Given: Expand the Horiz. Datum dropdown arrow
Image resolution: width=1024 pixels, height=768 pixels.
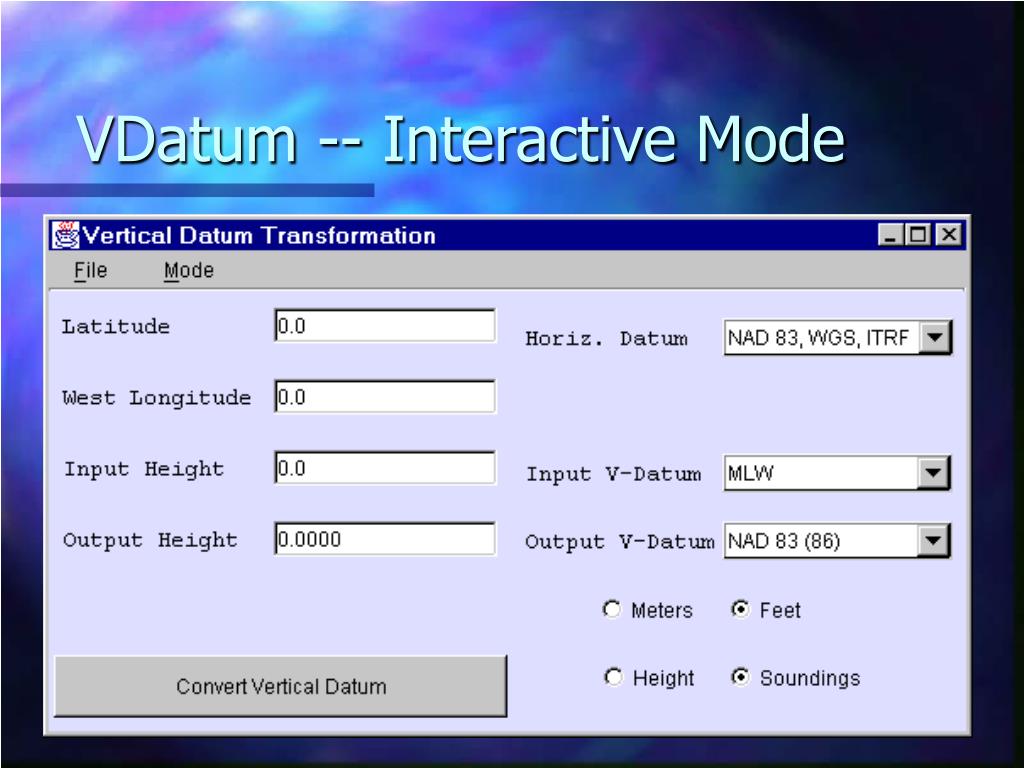Looking at the screenshot, I should coord(935,338).
